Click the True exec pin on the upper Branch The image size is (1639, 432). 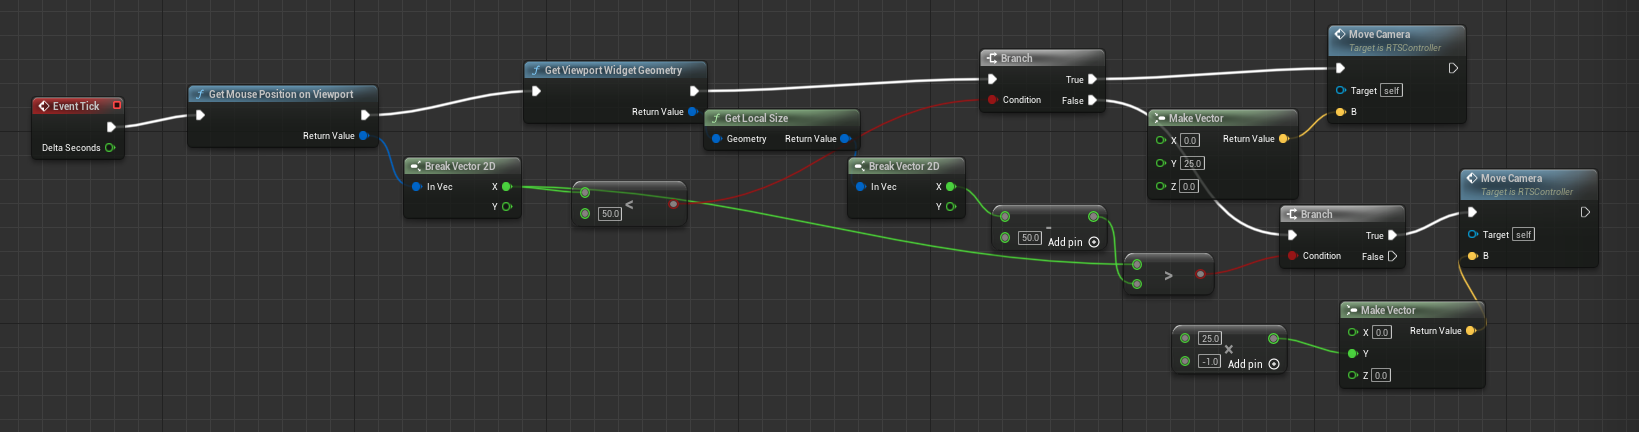point(1092,79)
